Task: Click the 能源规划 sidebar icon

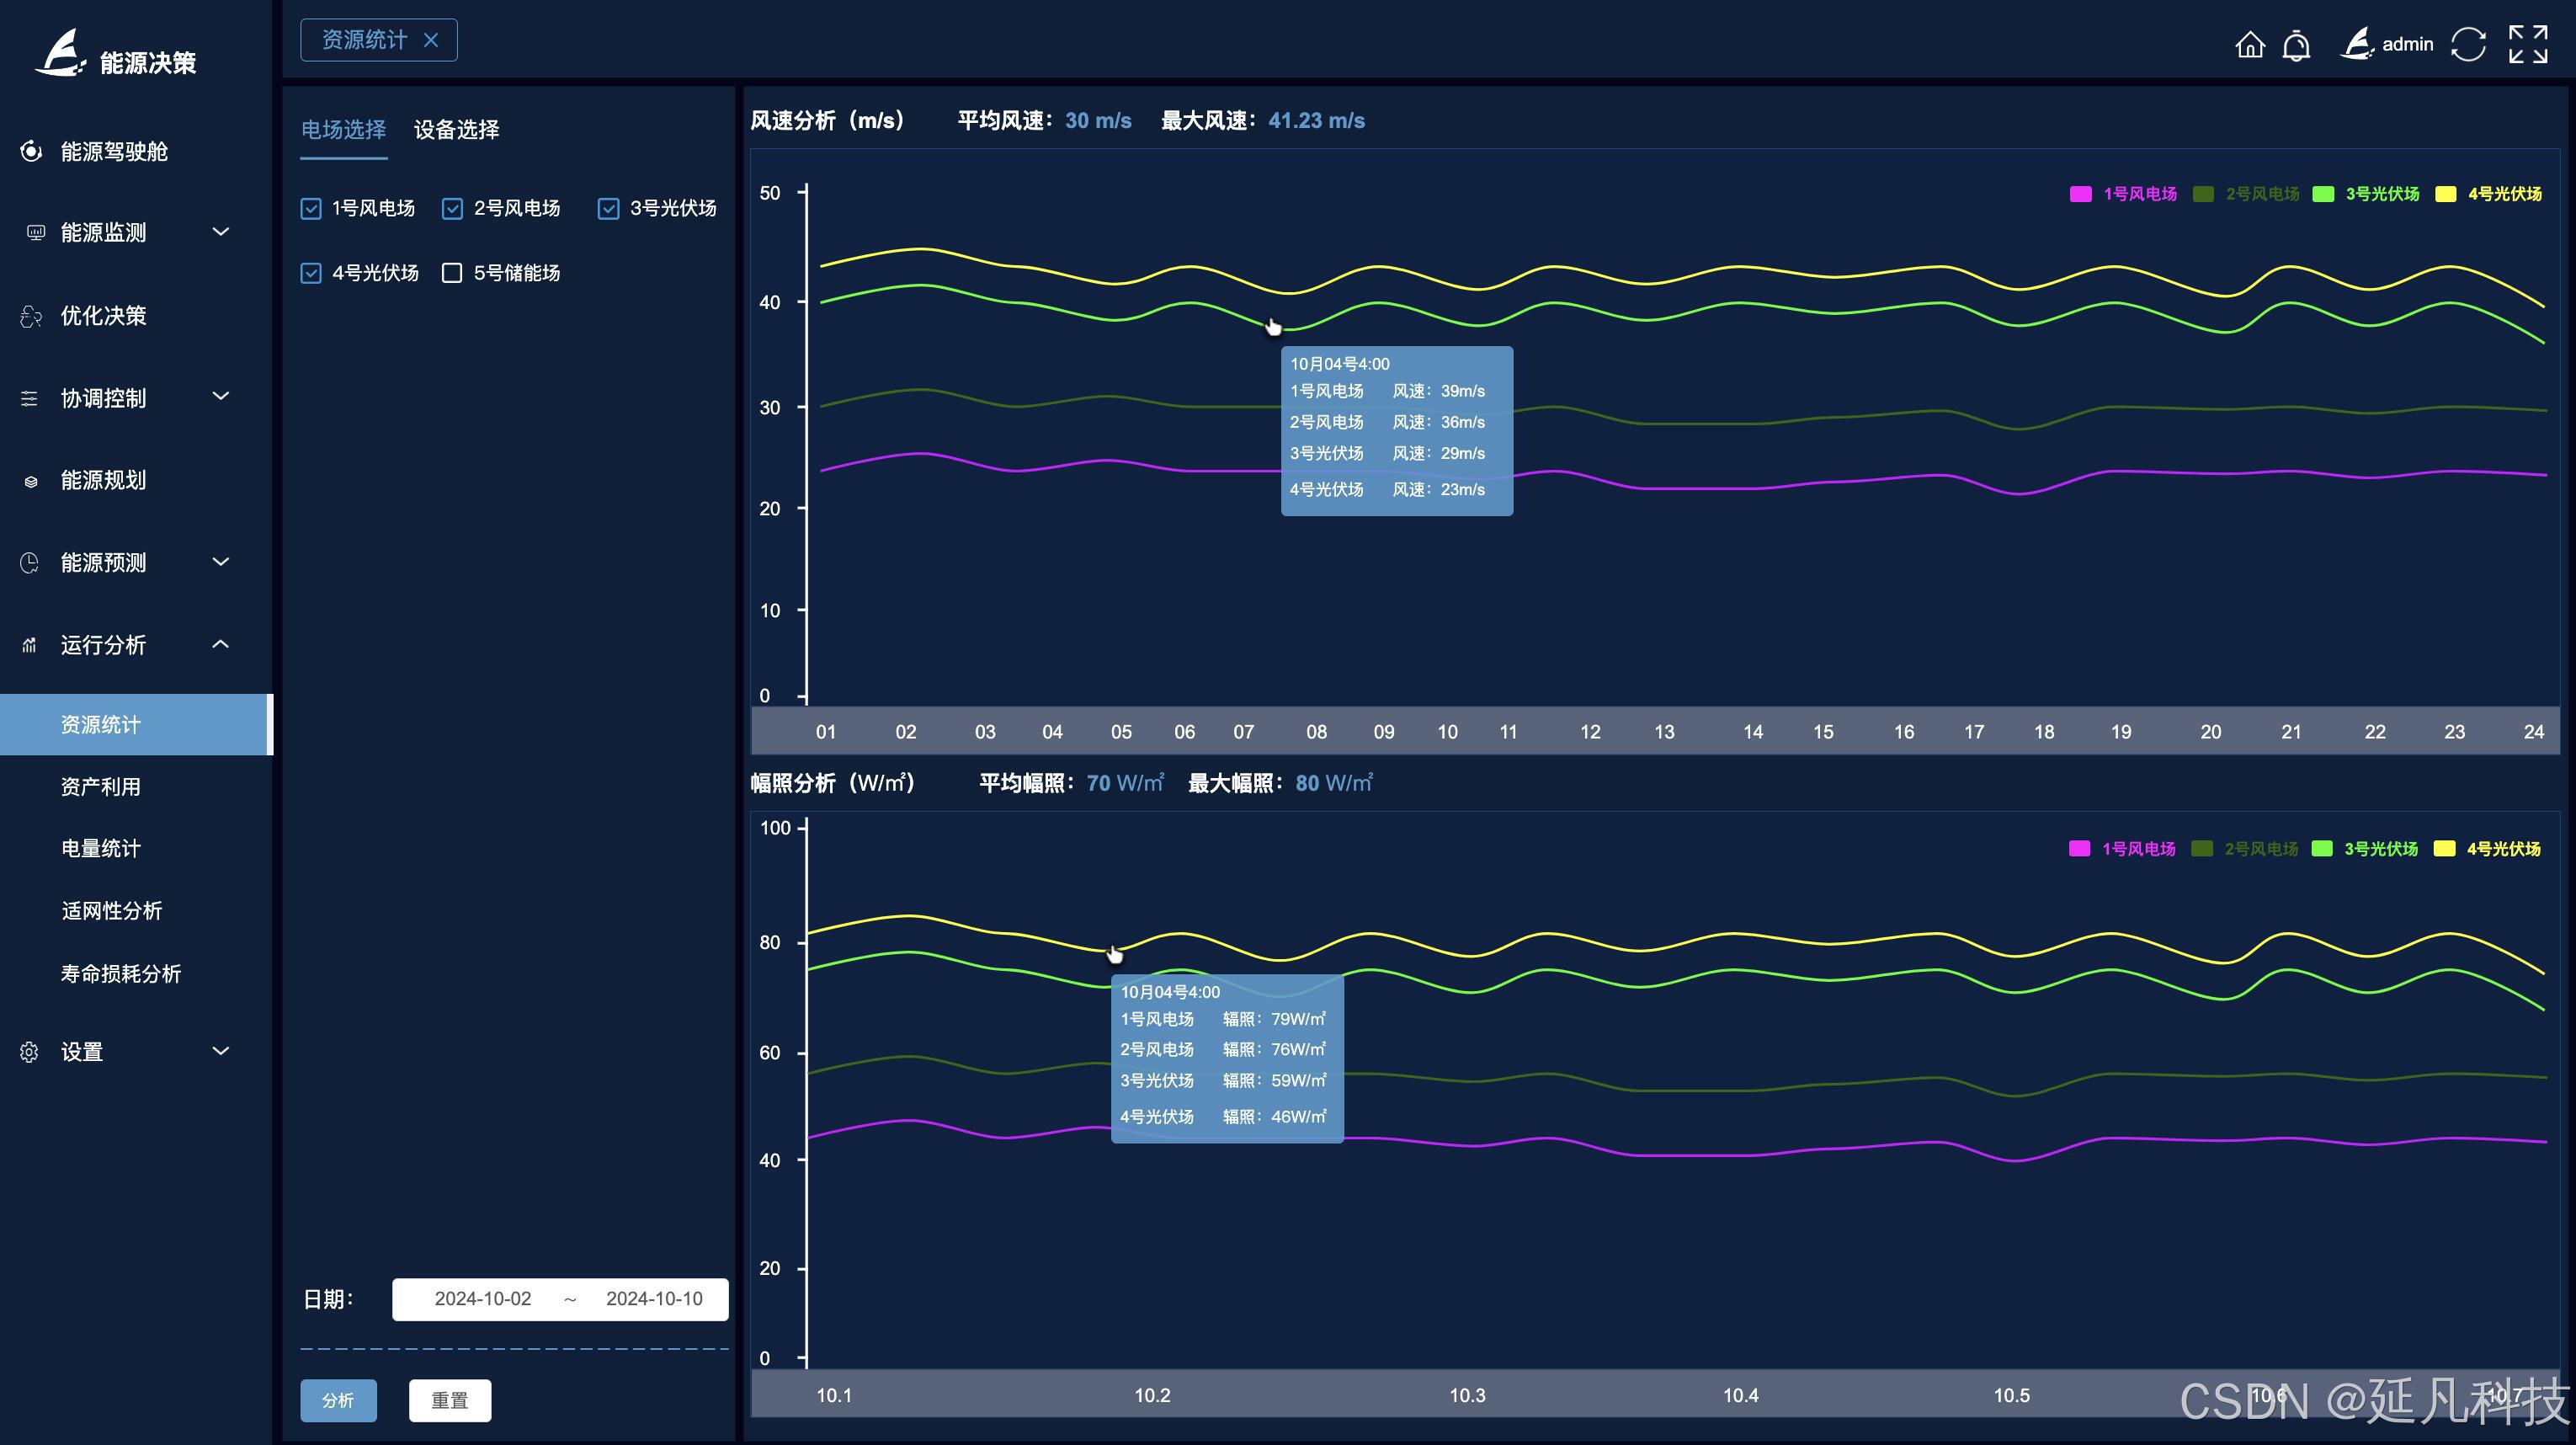Action: pos(31,481)
